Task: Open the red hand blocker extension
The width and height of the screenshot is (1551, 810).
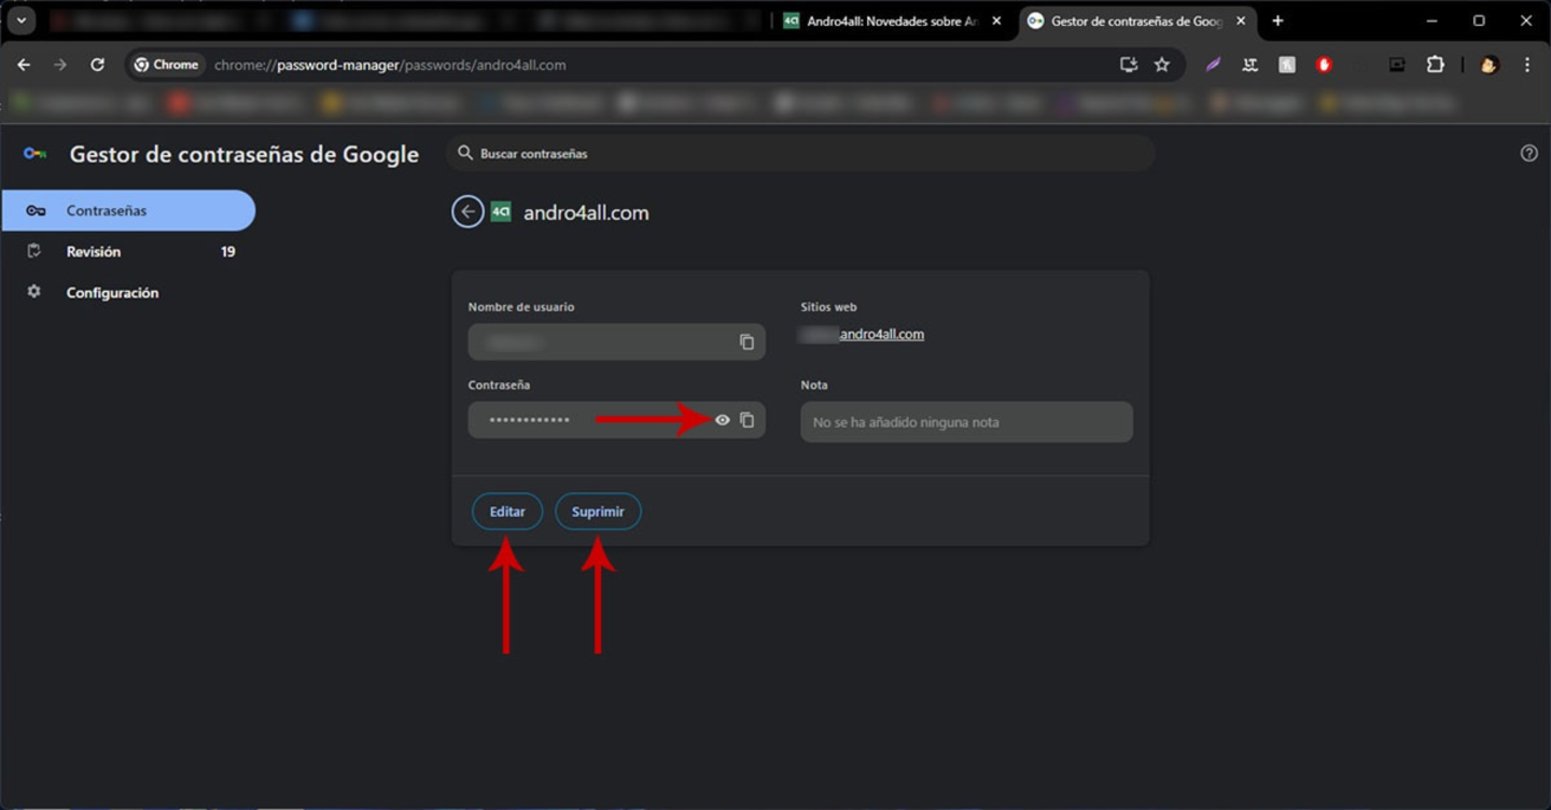Action: 1324,65
